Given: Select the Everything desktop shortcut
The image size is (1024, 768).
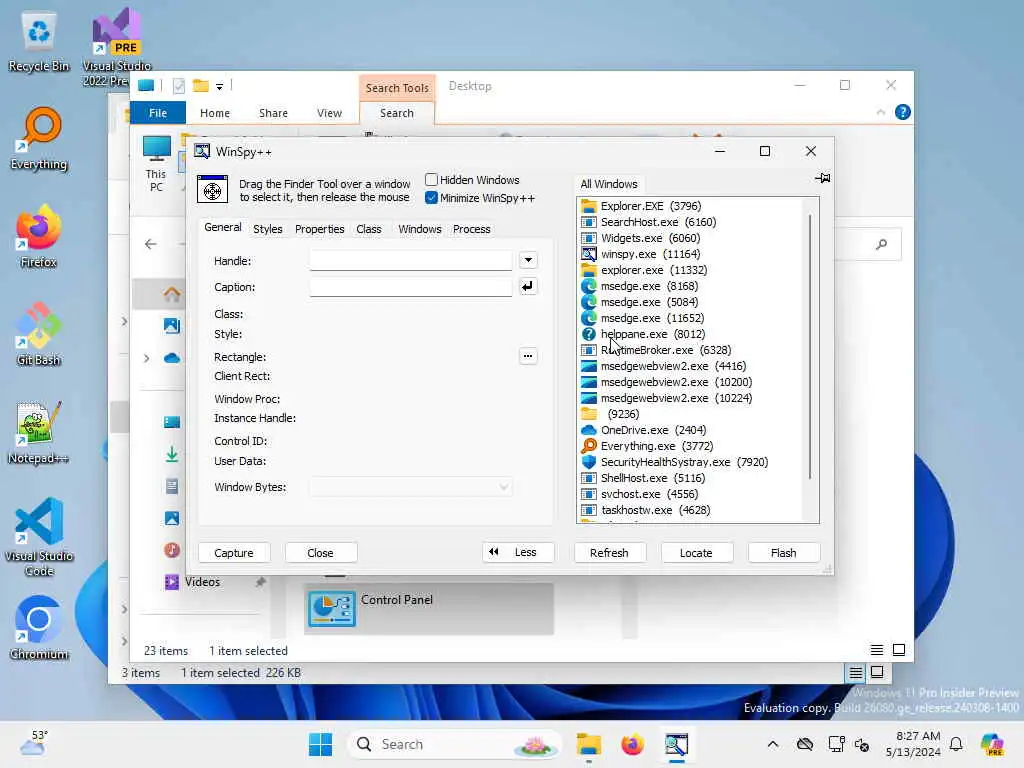Looking at the screenshot, I should pos(39,139).
